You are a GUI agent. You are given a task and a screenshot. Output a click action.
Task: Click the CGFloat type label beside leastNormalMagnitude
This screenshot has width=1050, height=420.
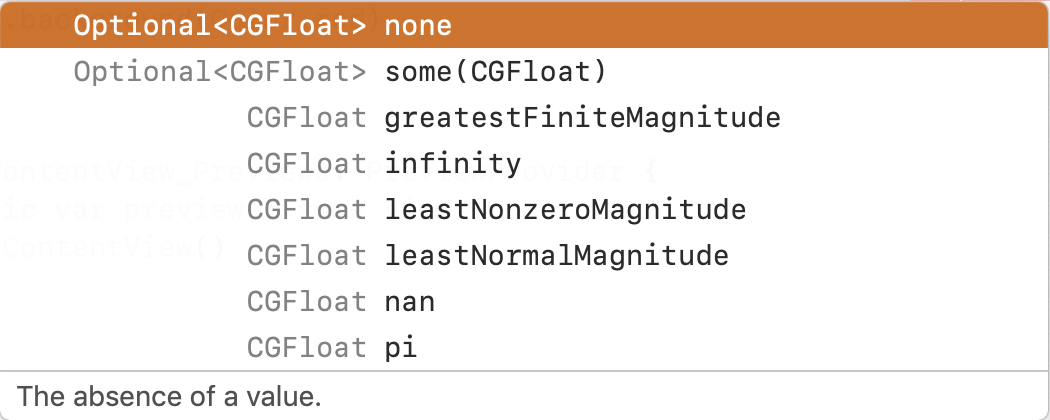[306, 256]
